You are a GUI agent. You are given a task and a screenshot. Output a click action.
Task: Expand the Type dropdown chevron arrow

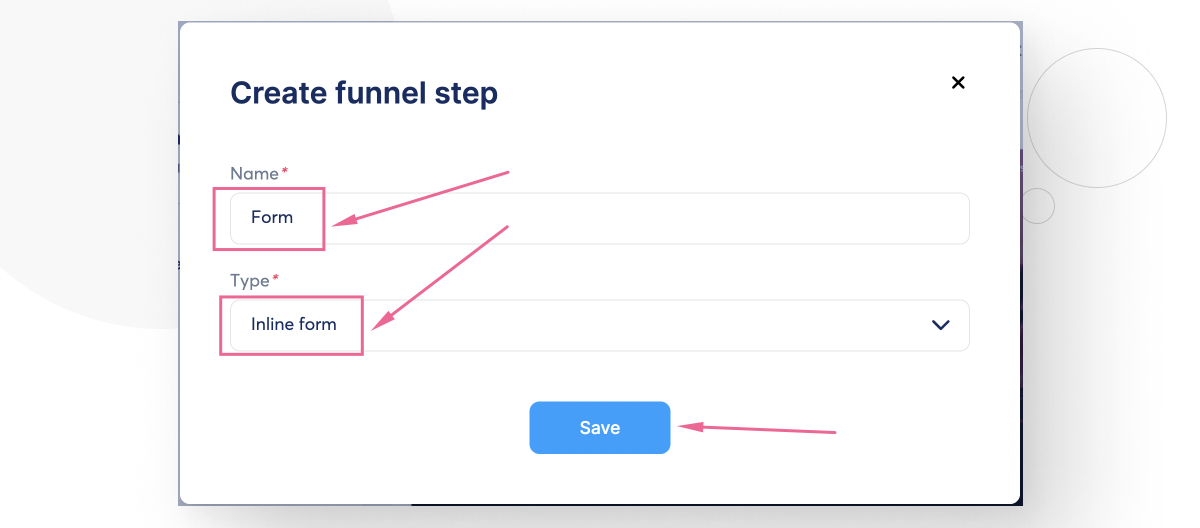tap(940, 325)
